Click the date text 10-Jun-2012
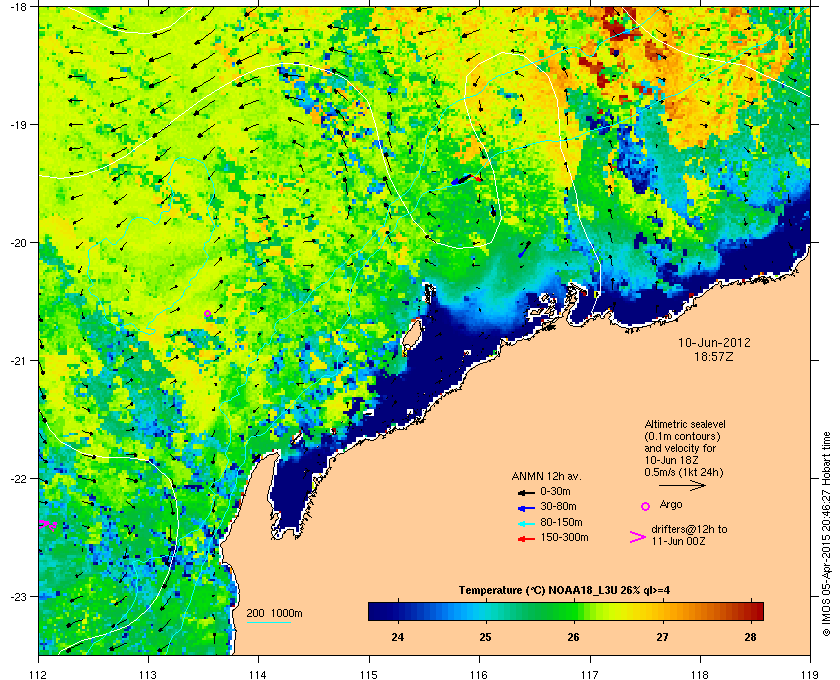Screen dimensions: 840x680 tap(714, 342)
